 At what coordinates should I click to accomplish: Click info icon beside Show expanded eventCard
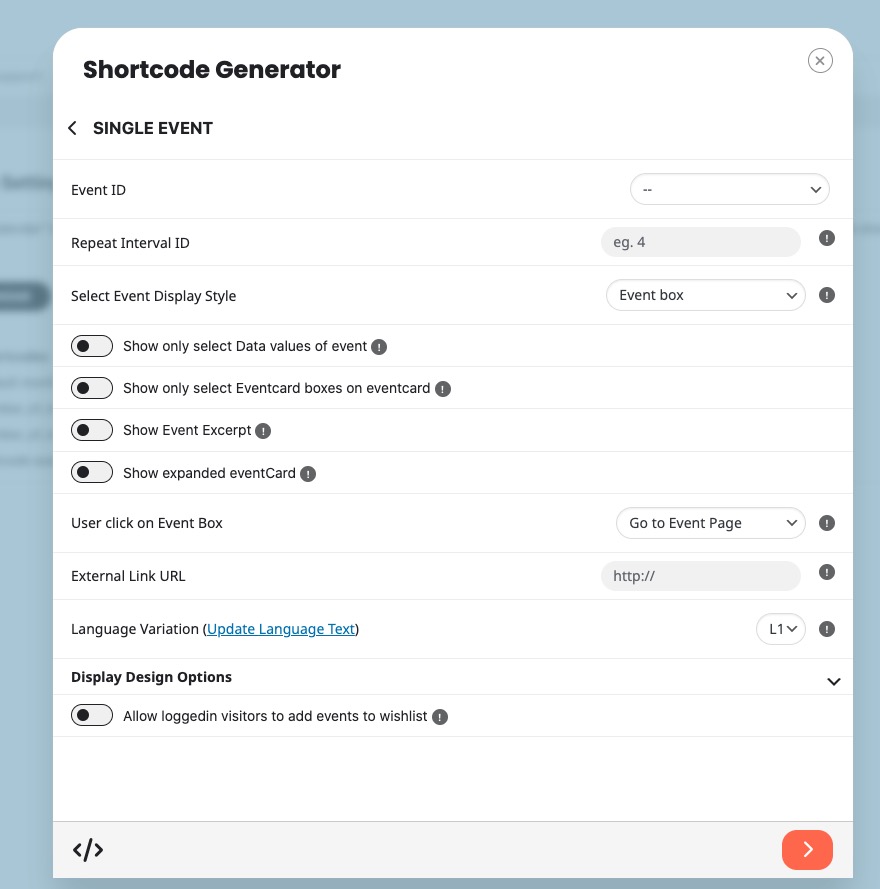tap(308, 474)
